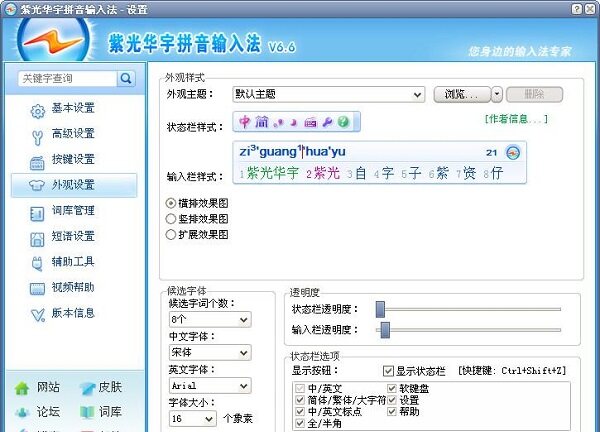Click the gear icon beside 基本设置
This screenshot has width=600, height=432.
coord(38,111)
